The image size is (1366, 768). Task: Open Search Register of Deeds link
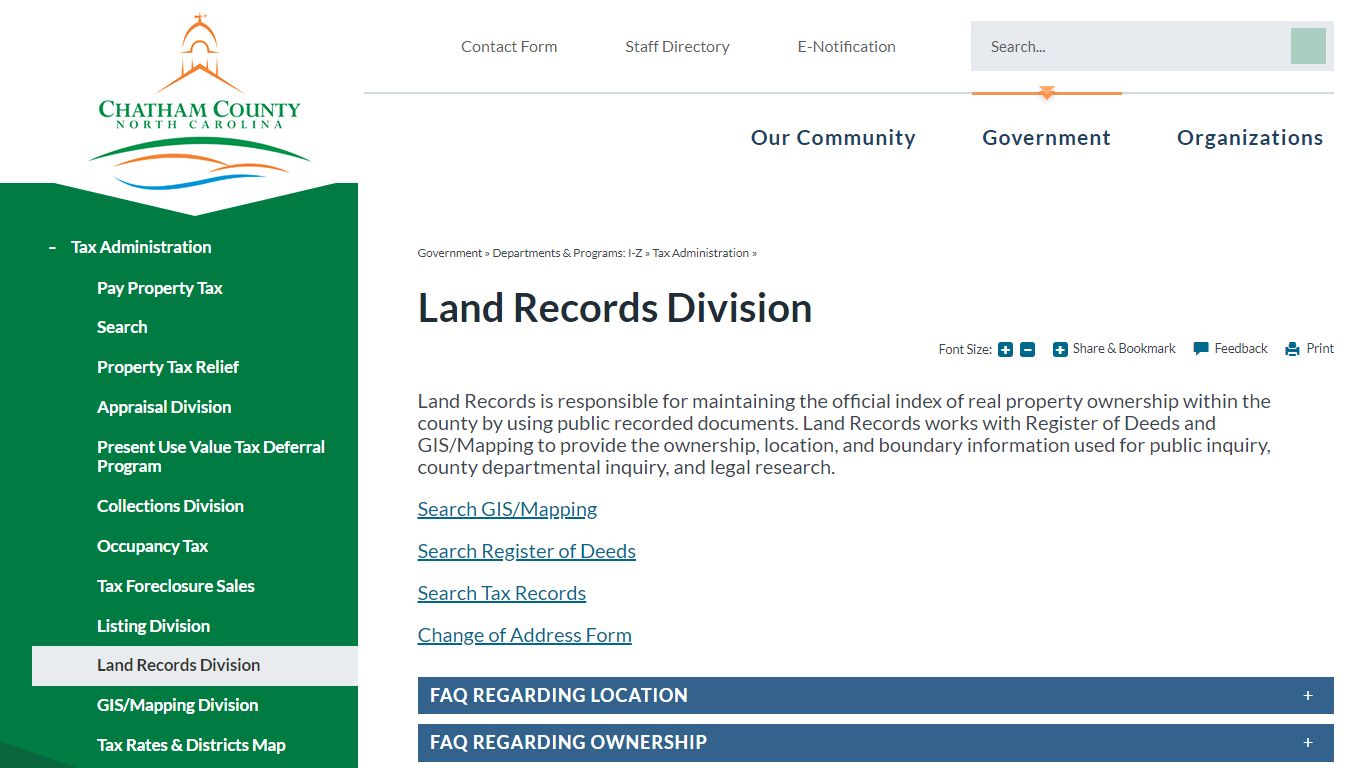pos(527,551)
